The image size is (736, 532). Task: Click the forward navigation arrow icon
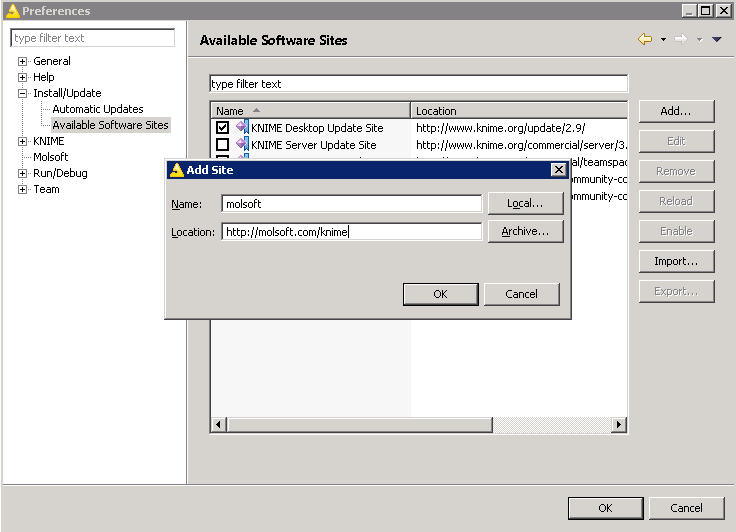pos(681,39)
